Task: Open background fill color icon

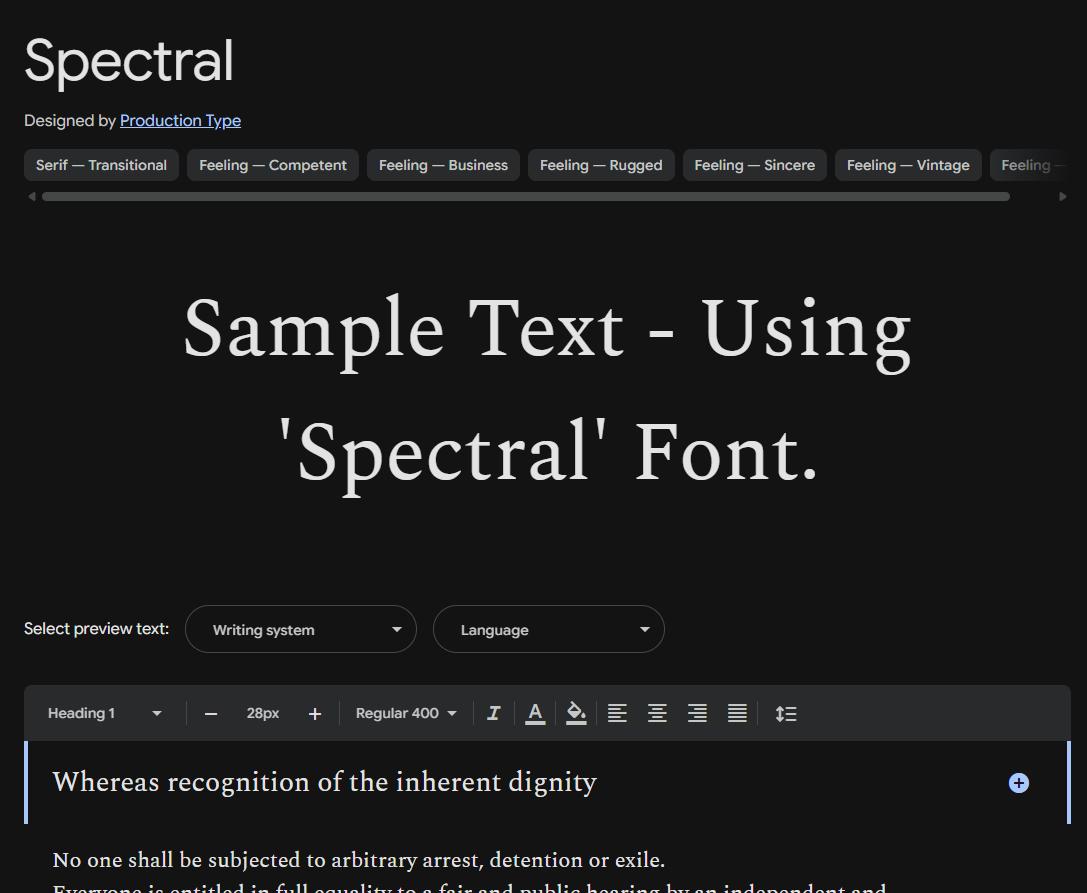Action: click(x=576, y=713)
